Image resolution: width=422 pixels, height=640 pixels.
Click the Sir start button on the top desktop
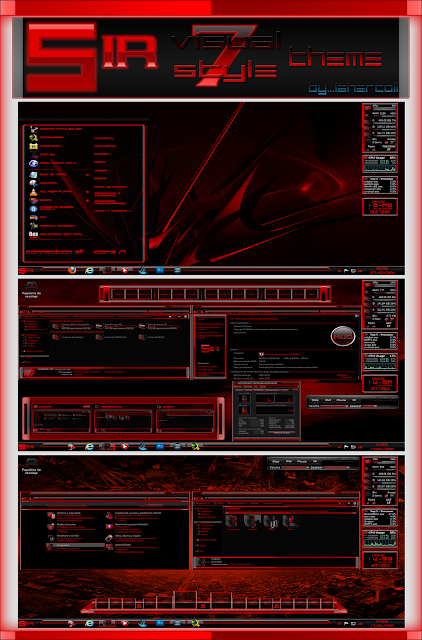pos(26,271)
